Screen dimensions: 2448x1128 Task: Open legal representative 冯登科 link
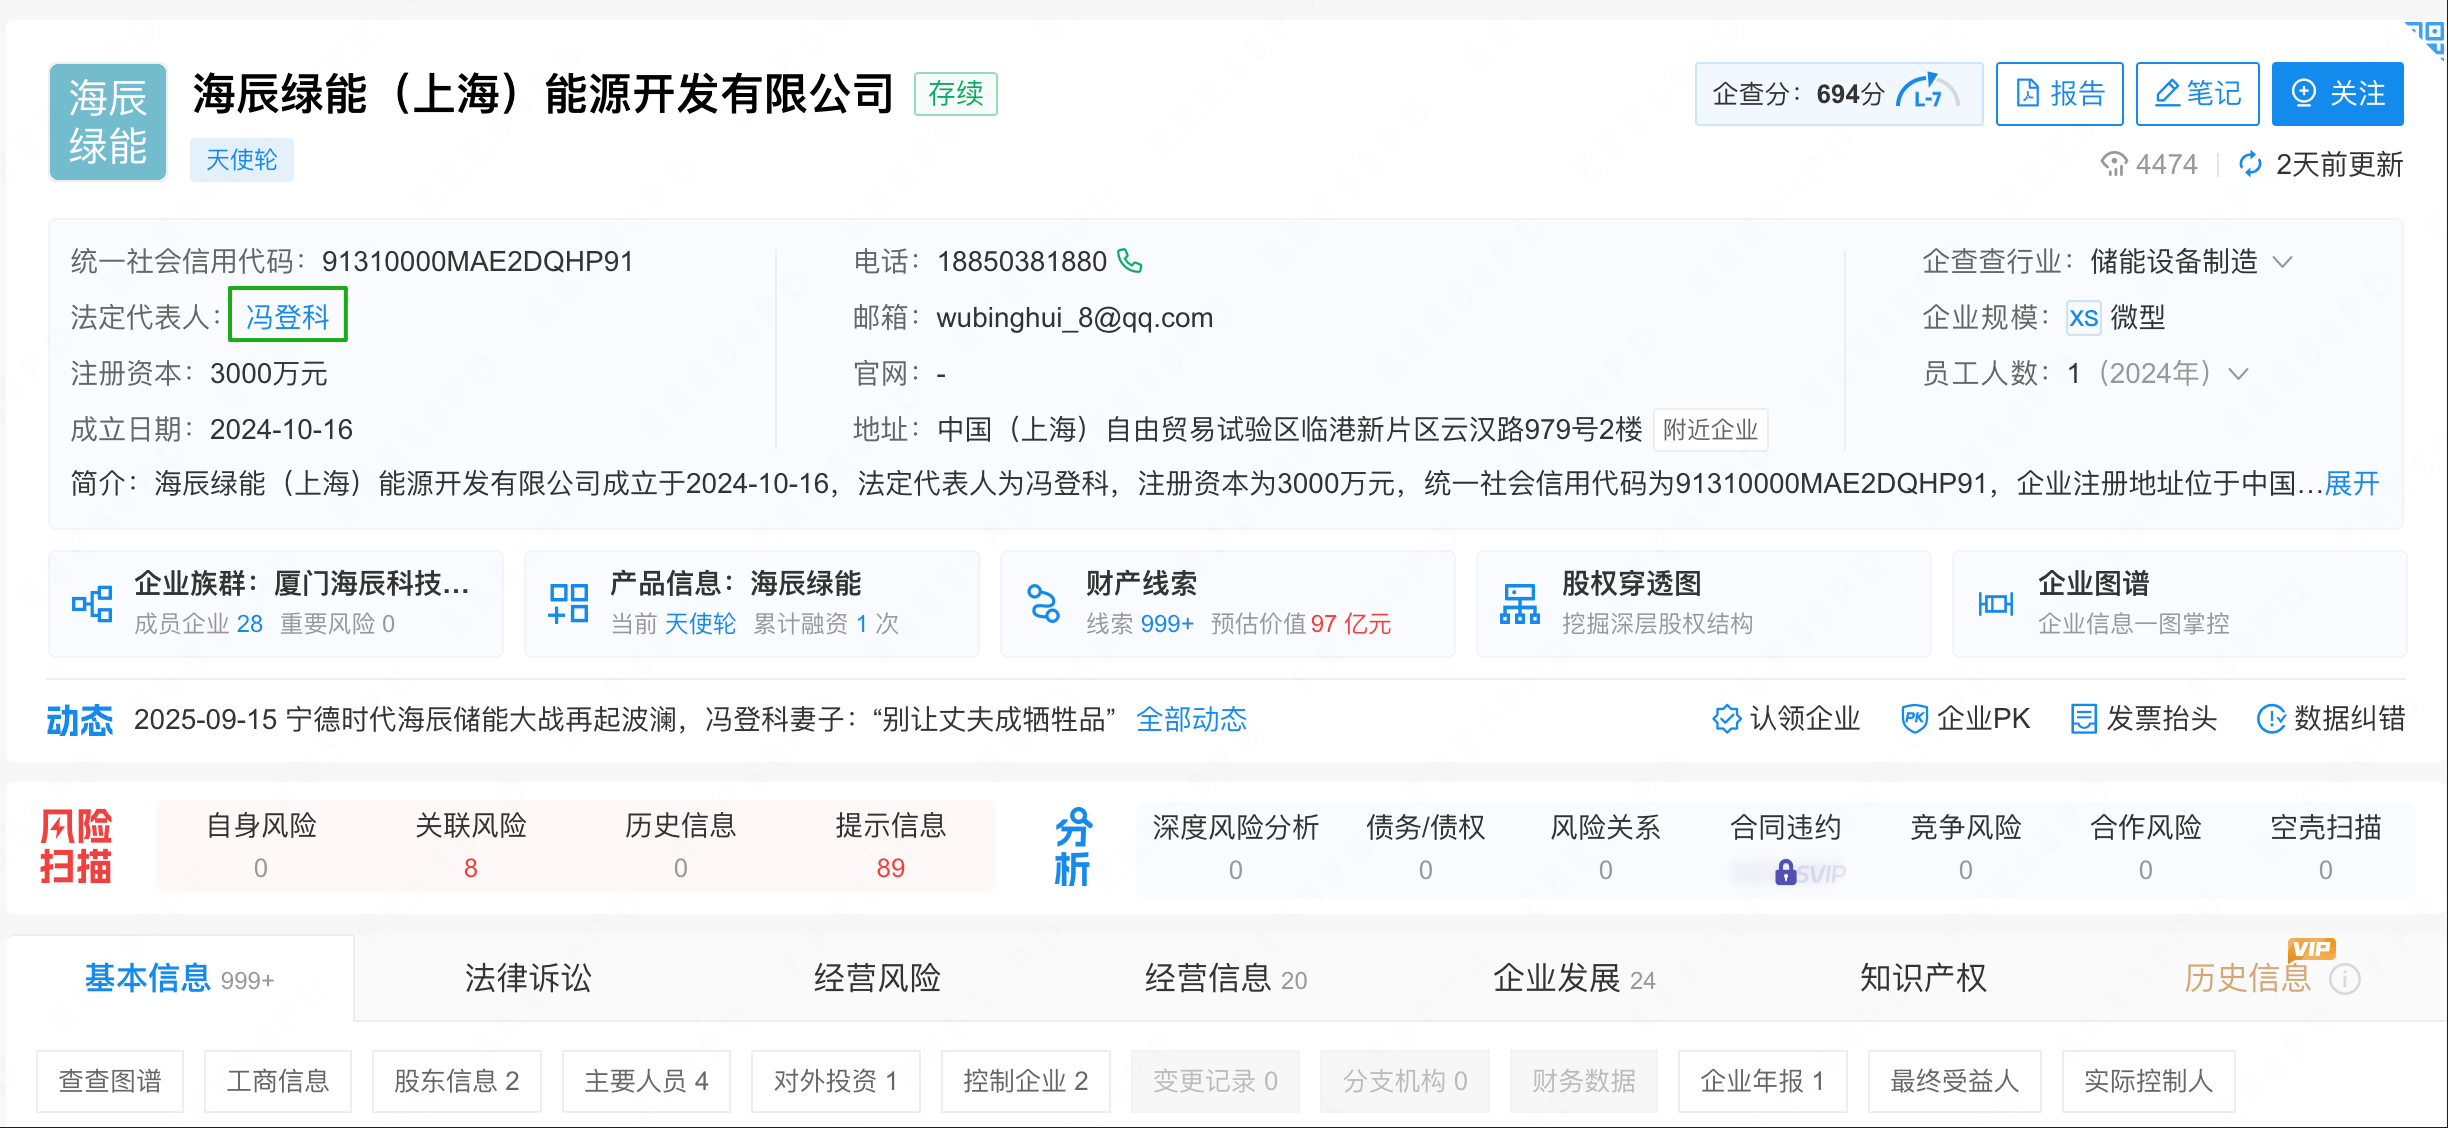tap(288, 317)
